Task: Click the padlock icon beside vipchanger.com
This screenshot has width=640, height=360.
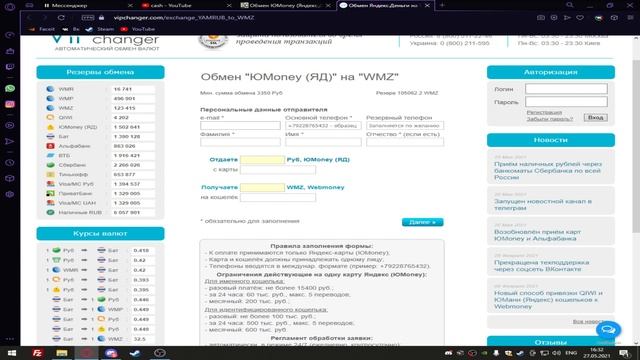Action: click(102, 18)
